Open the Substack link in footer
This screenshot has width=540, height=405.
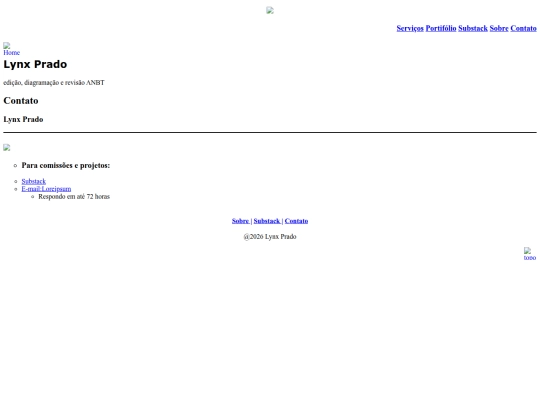(267, 221)
